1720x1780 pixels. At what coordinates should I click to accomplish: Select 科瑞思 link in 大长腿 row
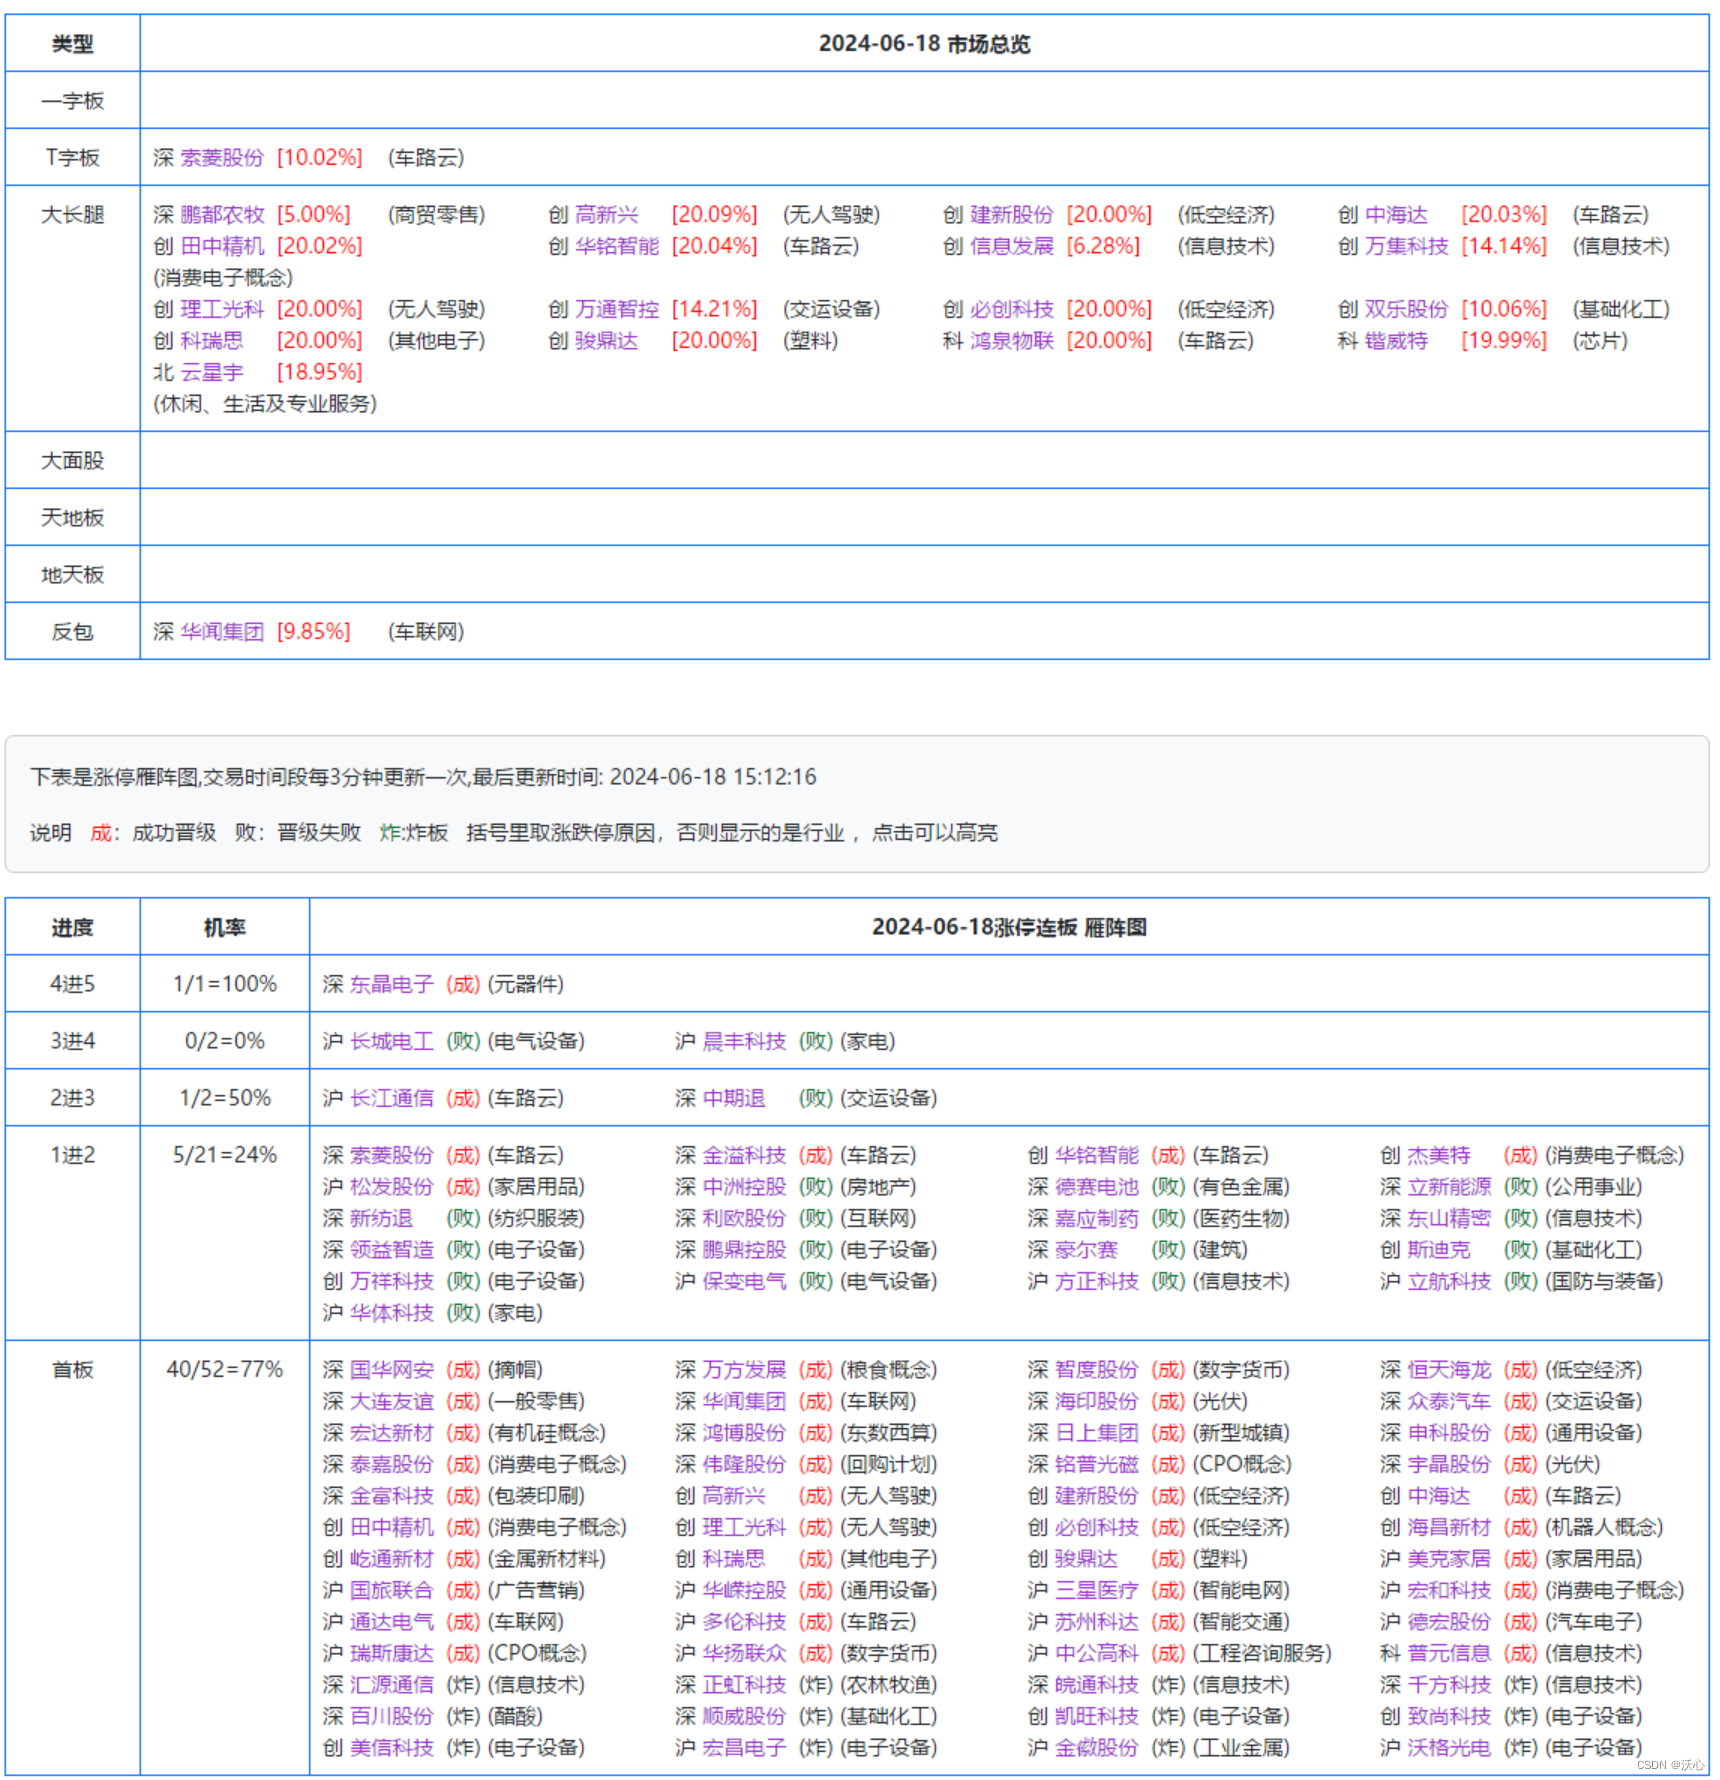point(212,340)
